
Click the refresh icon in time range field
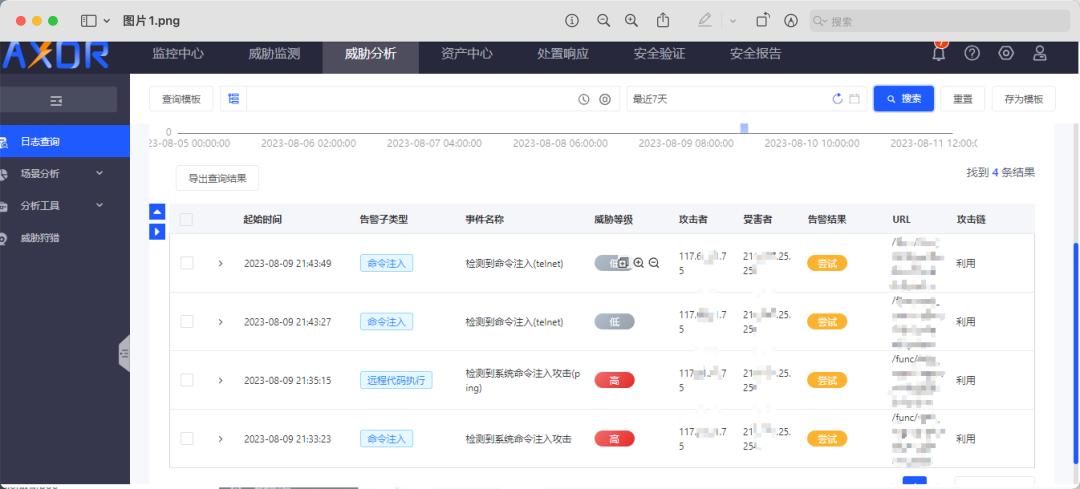point(838,99)
